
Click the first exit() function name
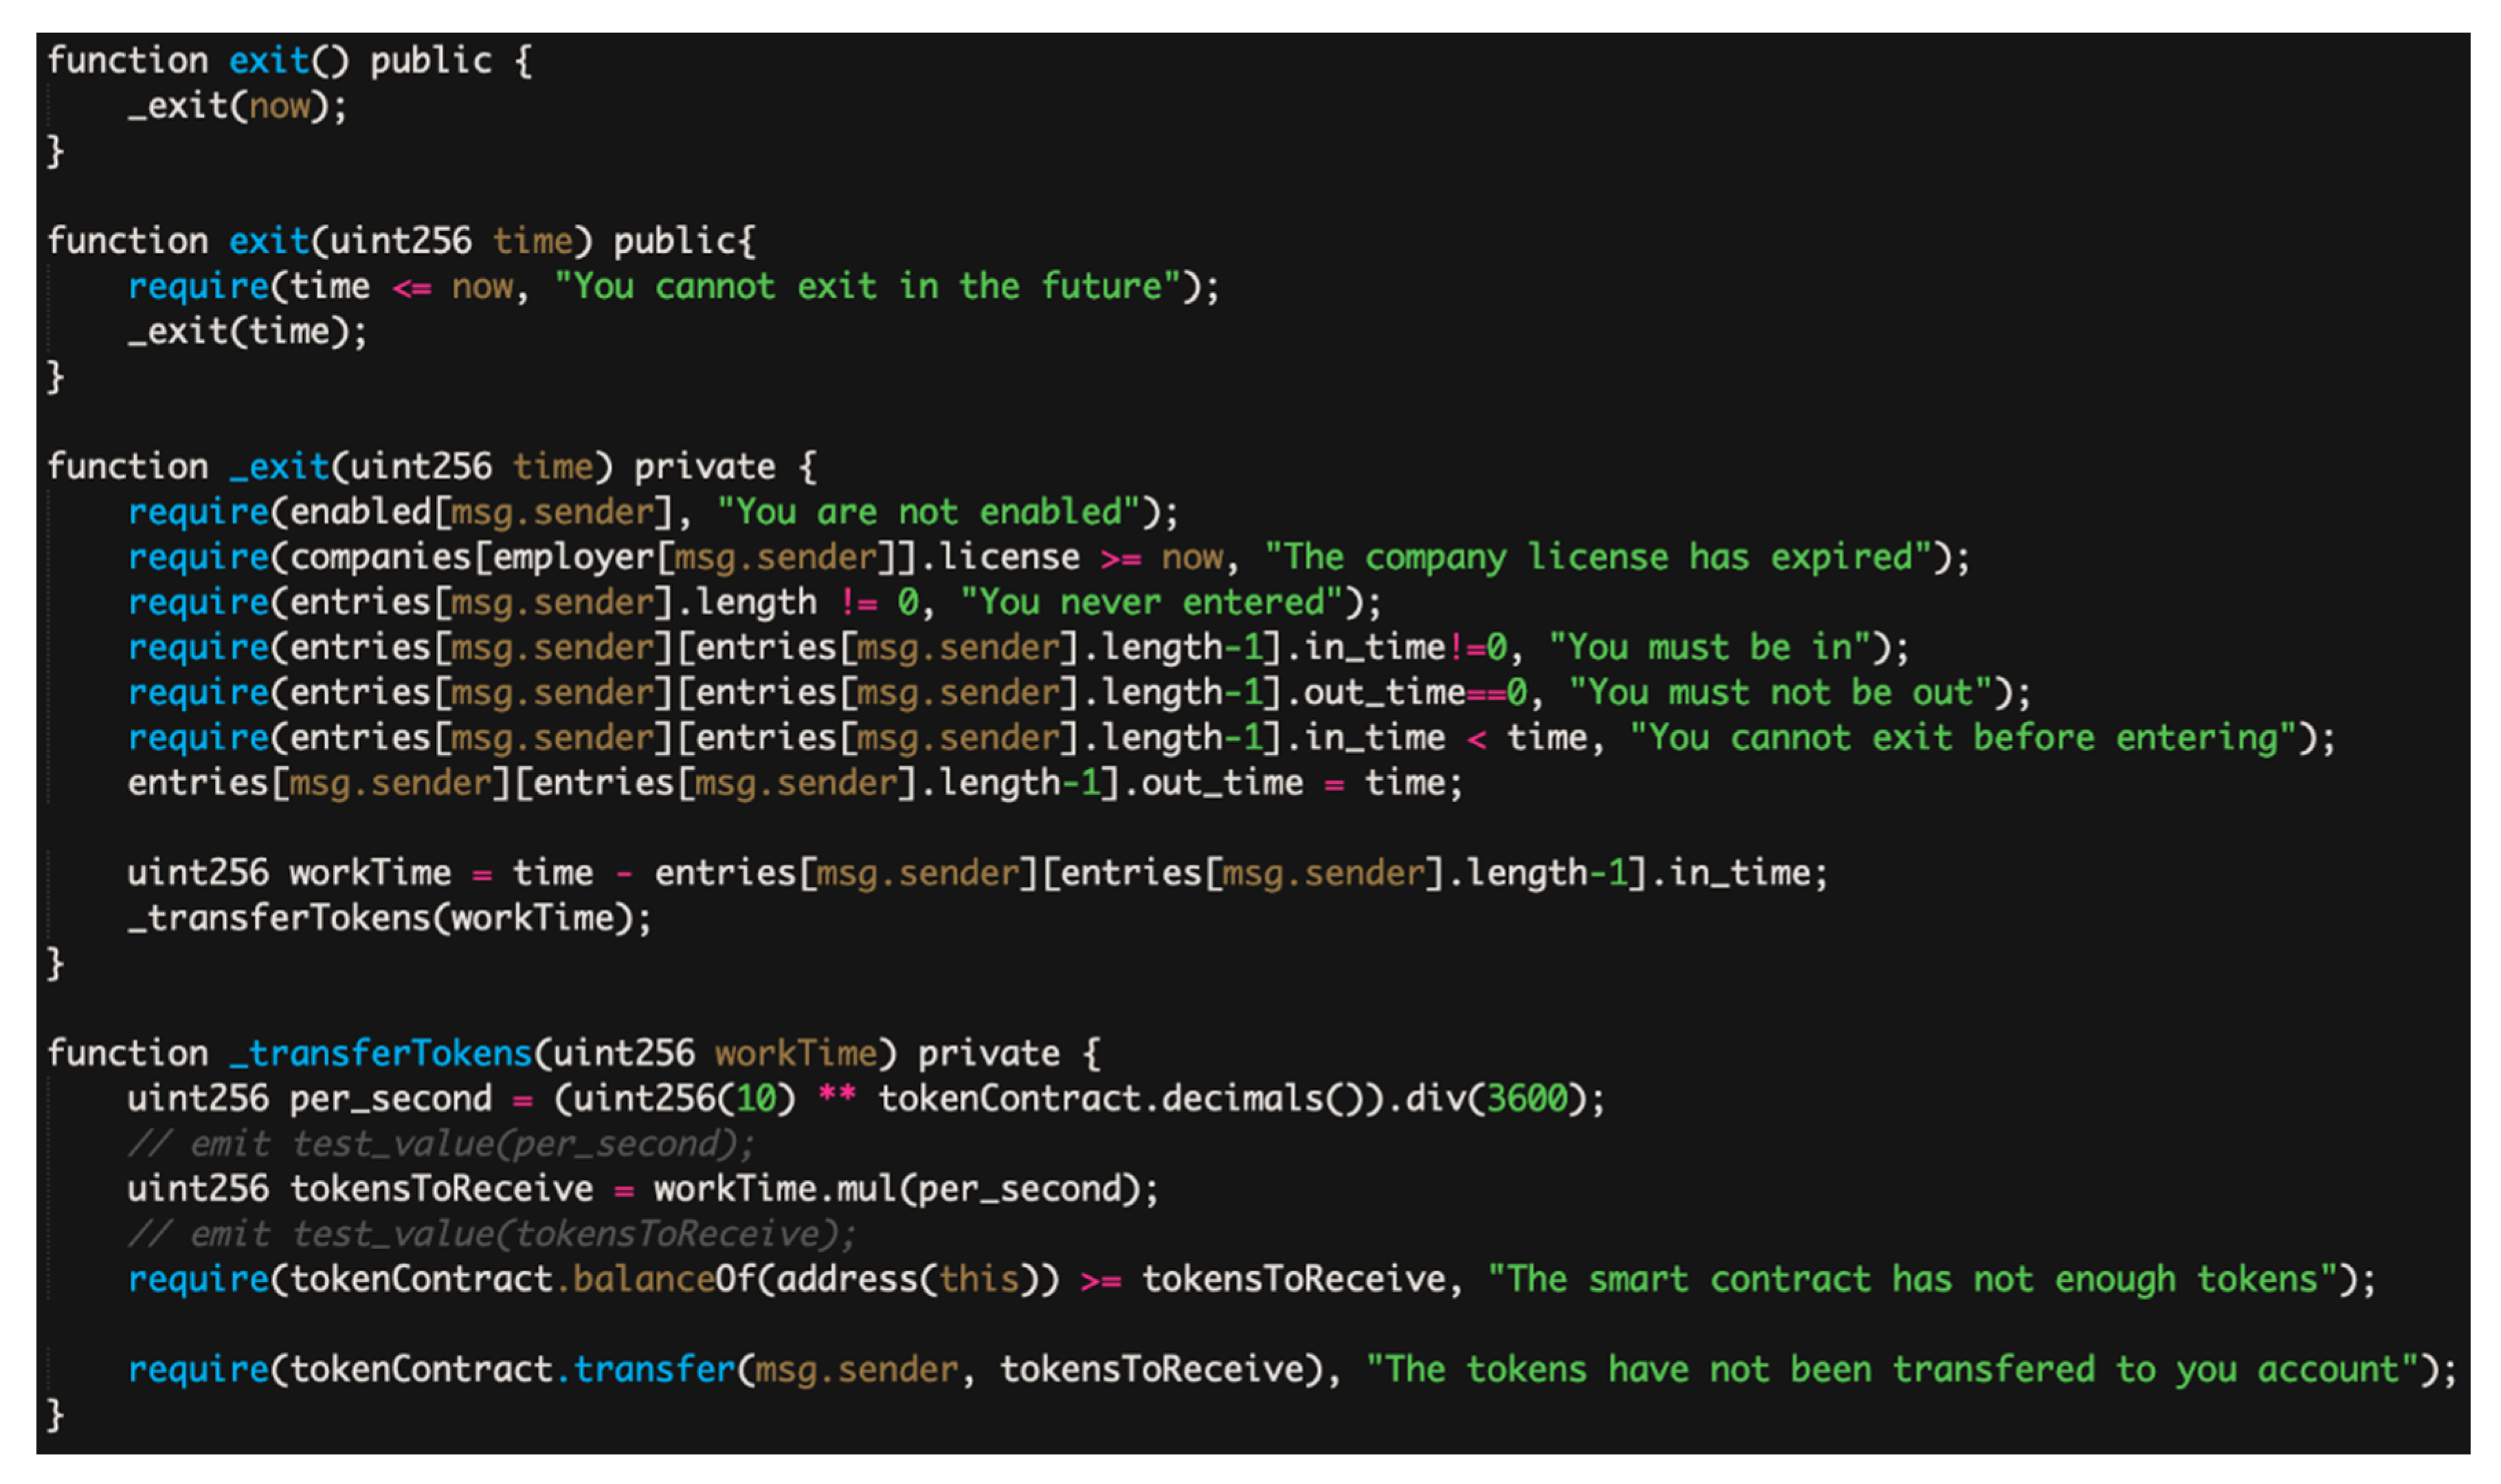[268, 61]
